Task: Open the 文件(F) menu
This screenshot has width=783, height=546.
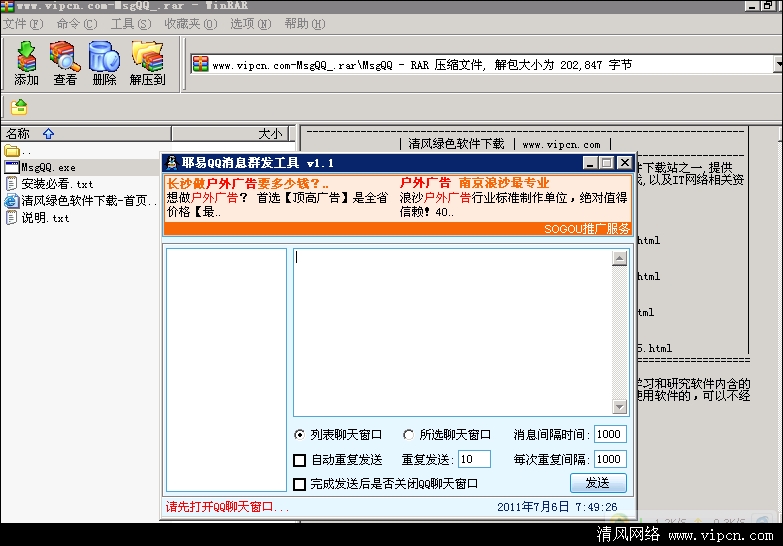Action: click(x=23, y=24)
